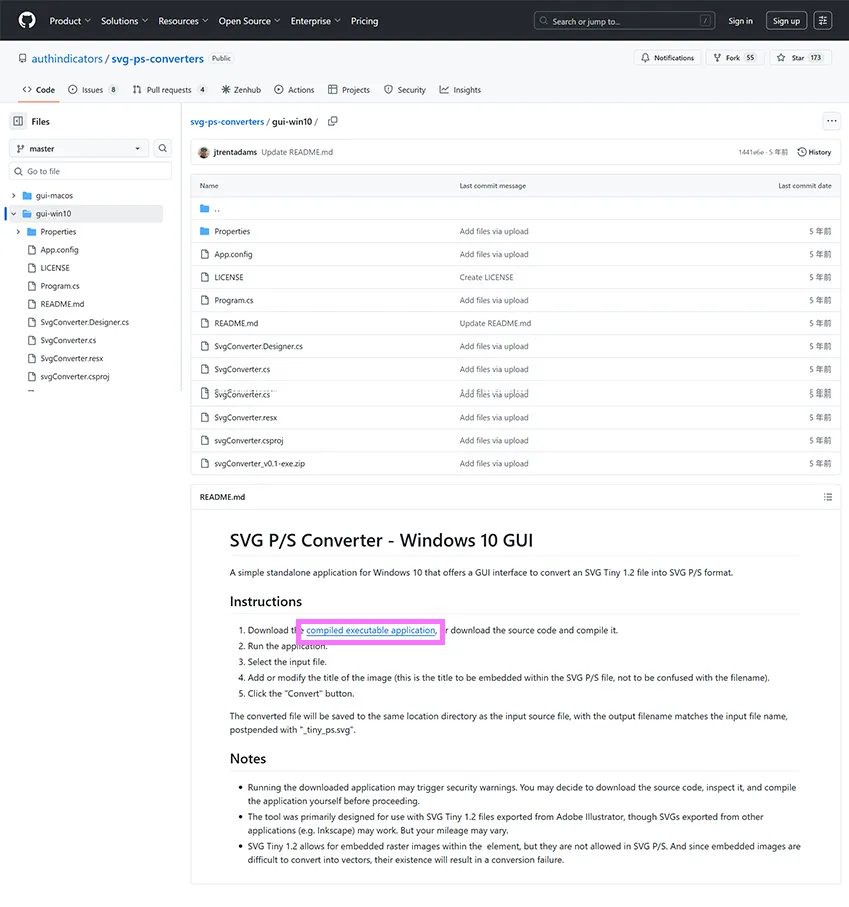Go to the Actions tab

[x=294, y=90]
